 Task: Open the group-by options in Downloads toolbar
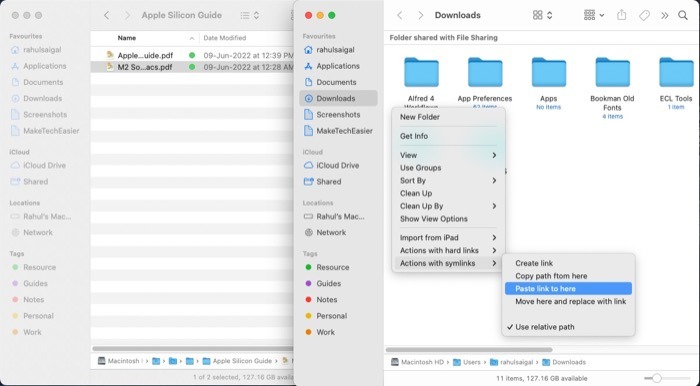click(x=594, y=15)
